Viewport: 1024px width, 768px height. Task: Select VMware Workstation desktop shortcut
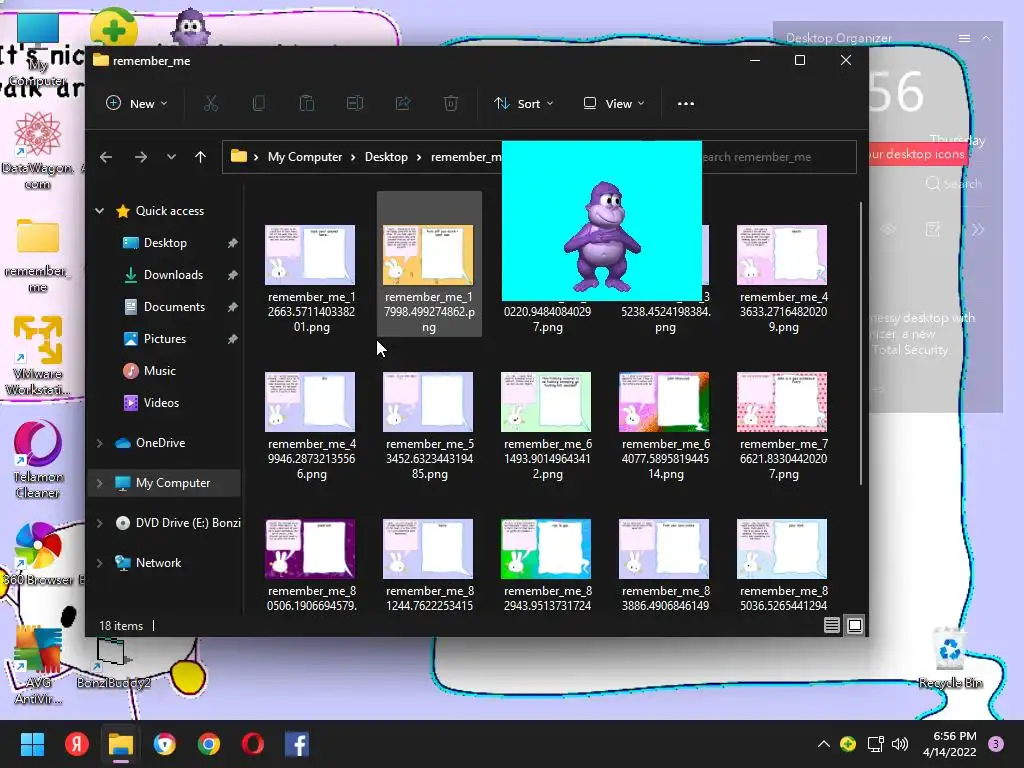(38, 355)
